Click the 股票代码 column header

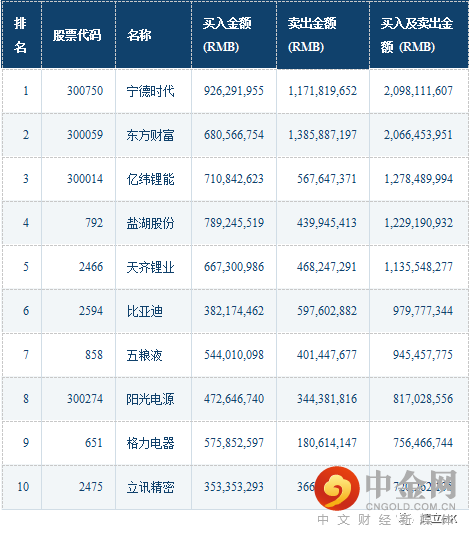78,35
